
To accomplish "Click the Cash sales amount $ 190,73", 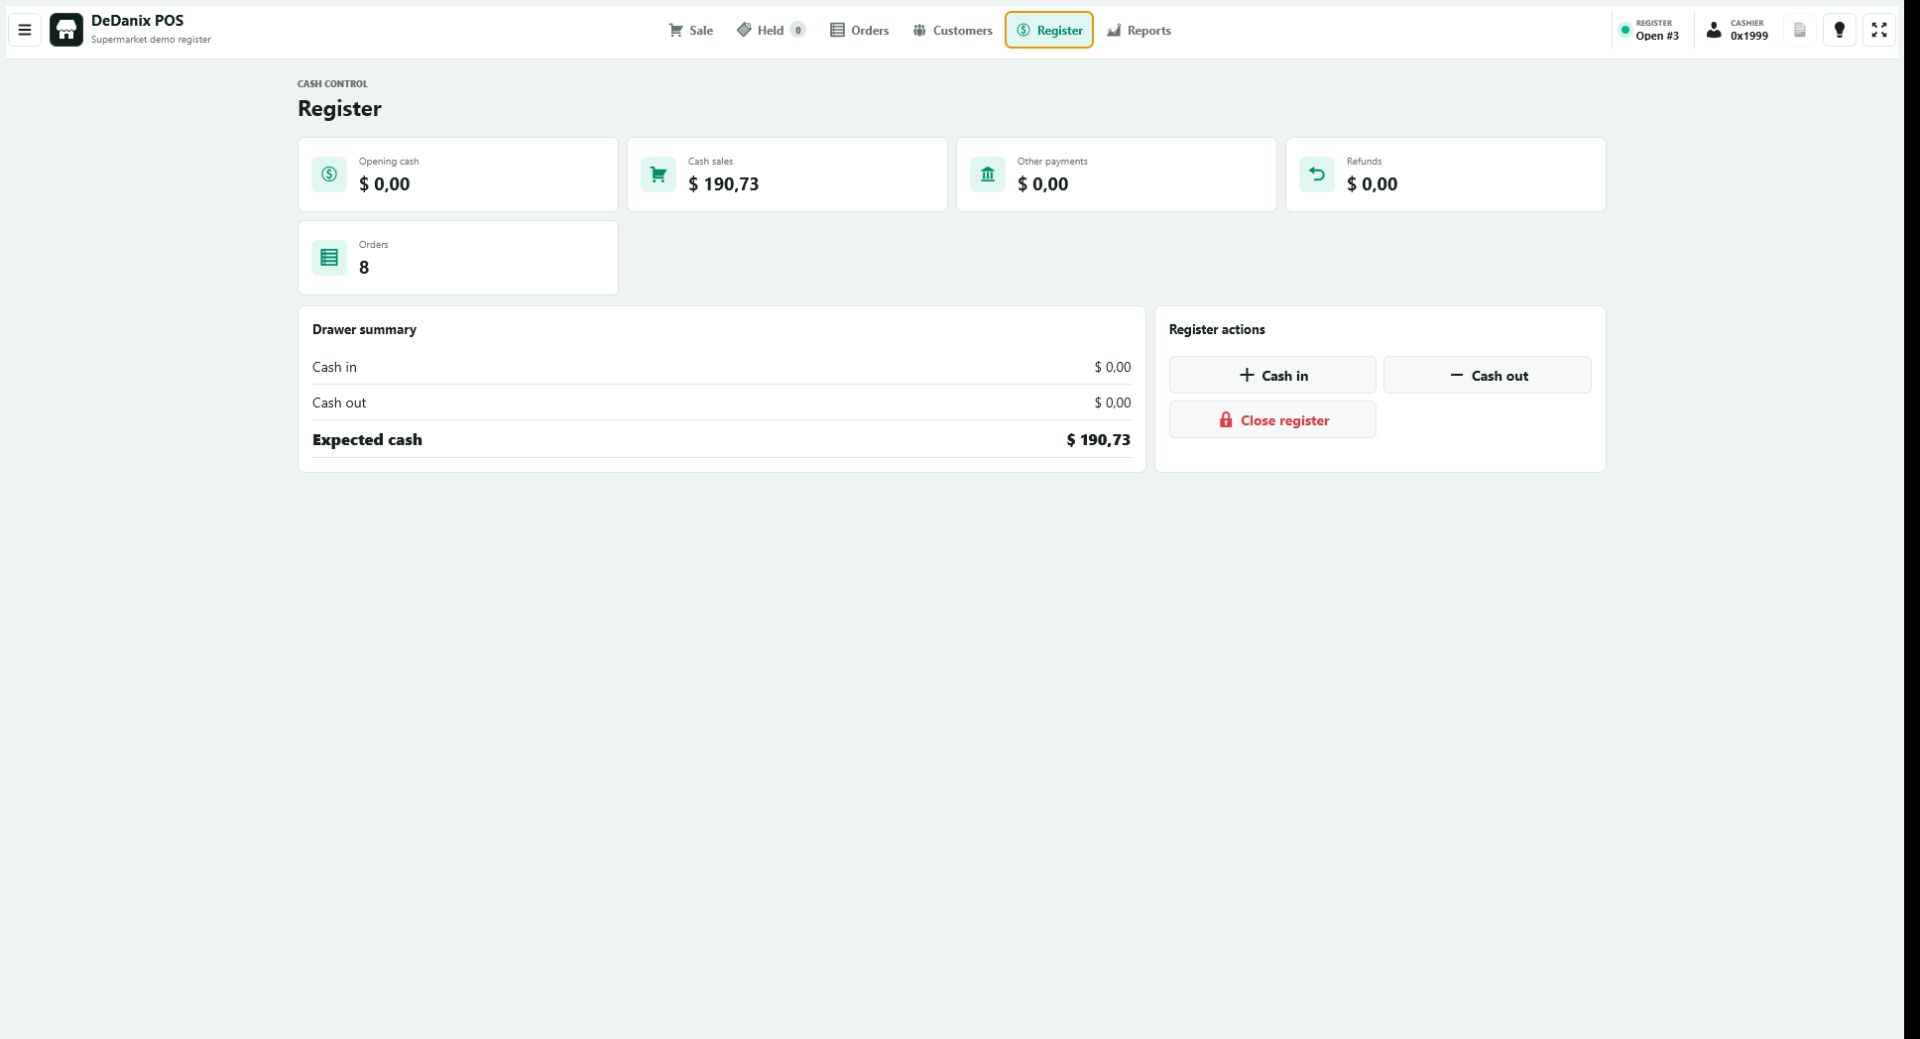I will (723, 184).
